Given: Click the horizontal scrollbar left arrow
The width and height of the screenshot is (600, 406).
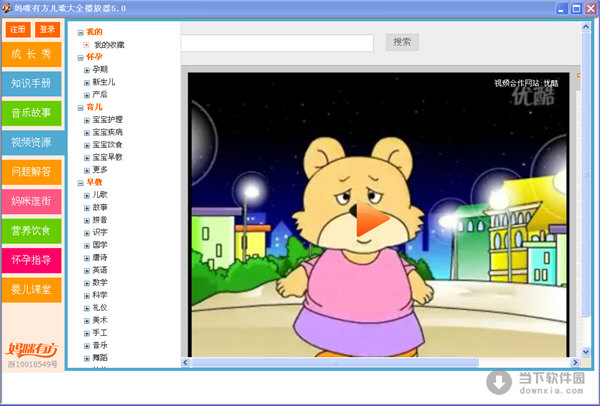Looking at the screenshot, I should pos(186,362).
